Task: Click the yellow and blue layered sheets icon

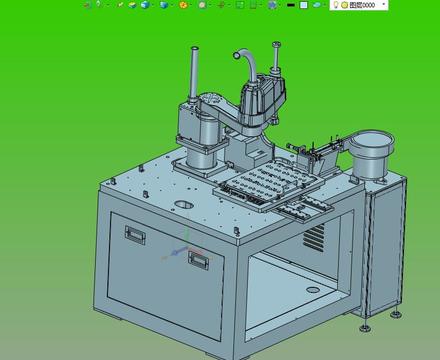Action: click(x=132, y=5)
